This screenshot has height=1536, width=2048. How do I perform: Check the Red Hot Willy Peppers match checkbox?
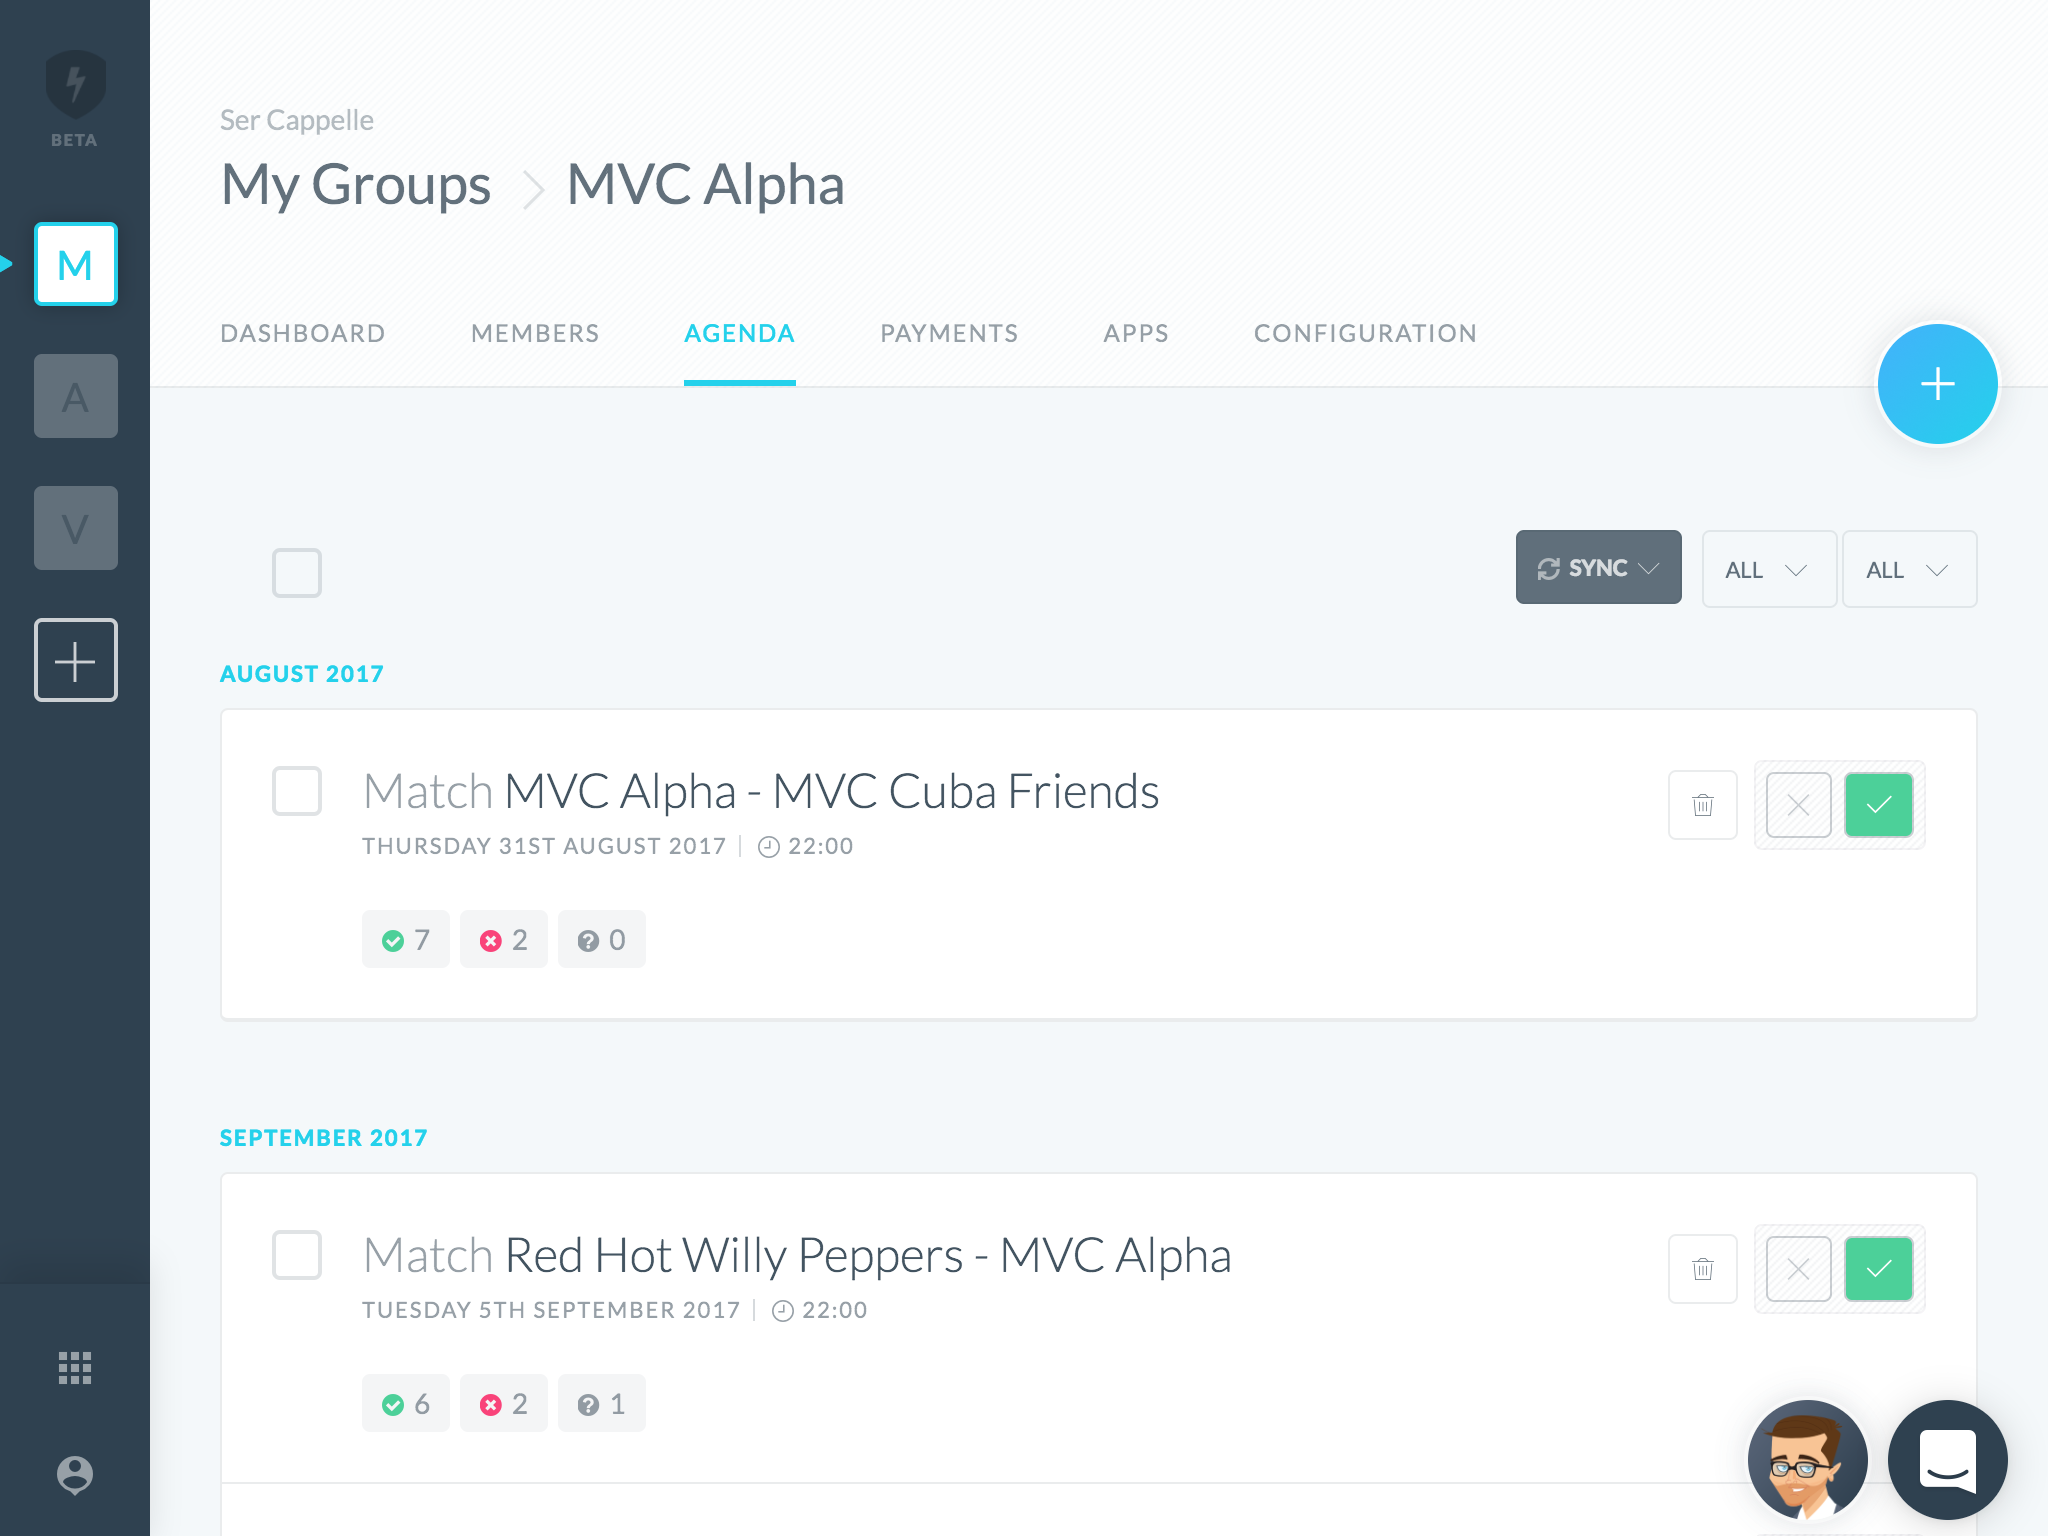[297, 1255]
